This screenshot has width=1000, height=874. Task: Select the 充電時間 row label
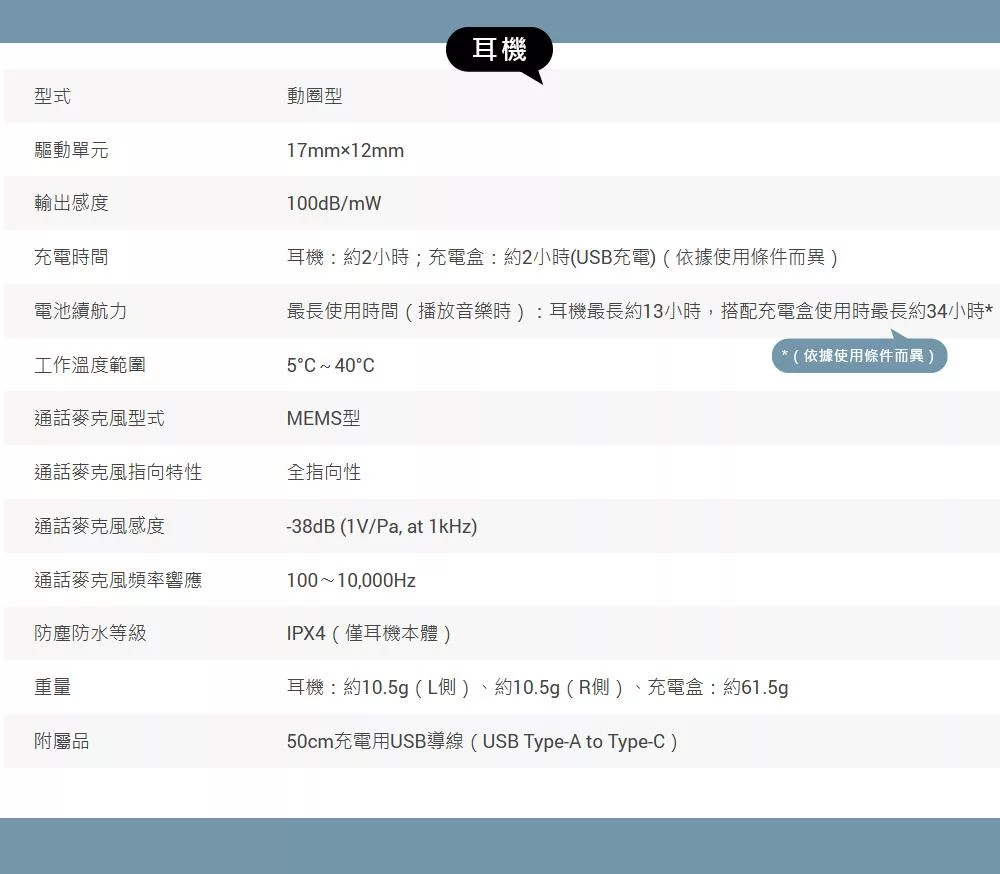click(x=71, y=258)
